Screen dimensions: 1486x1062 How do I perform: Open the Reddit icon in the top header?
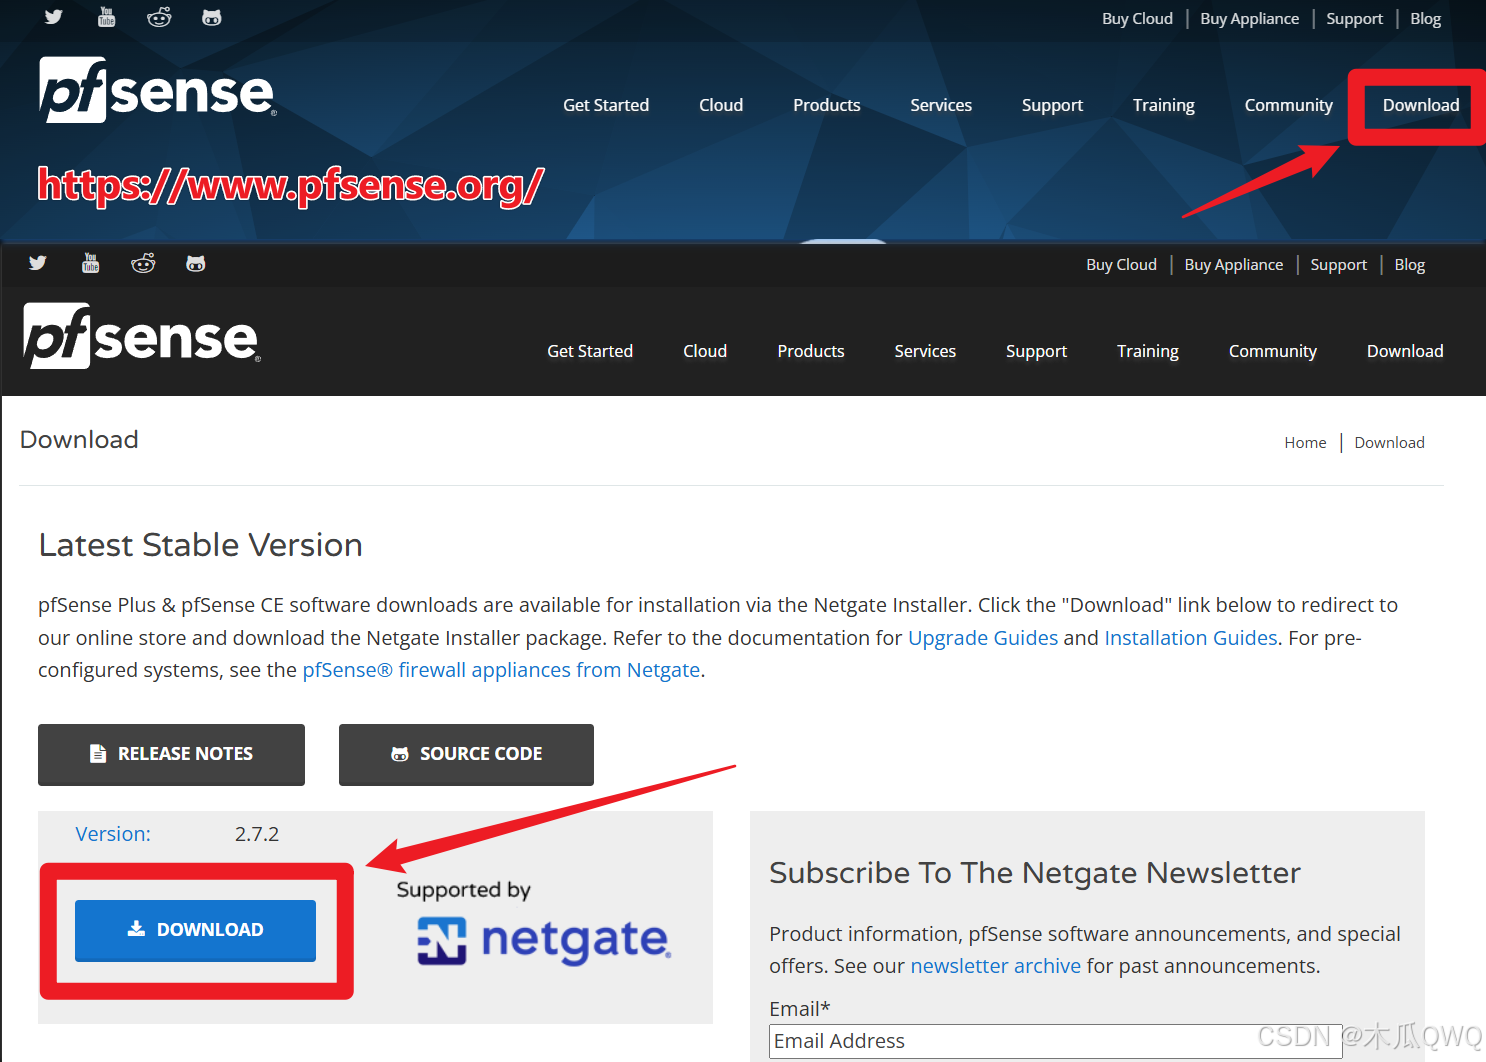pos(159,17)
